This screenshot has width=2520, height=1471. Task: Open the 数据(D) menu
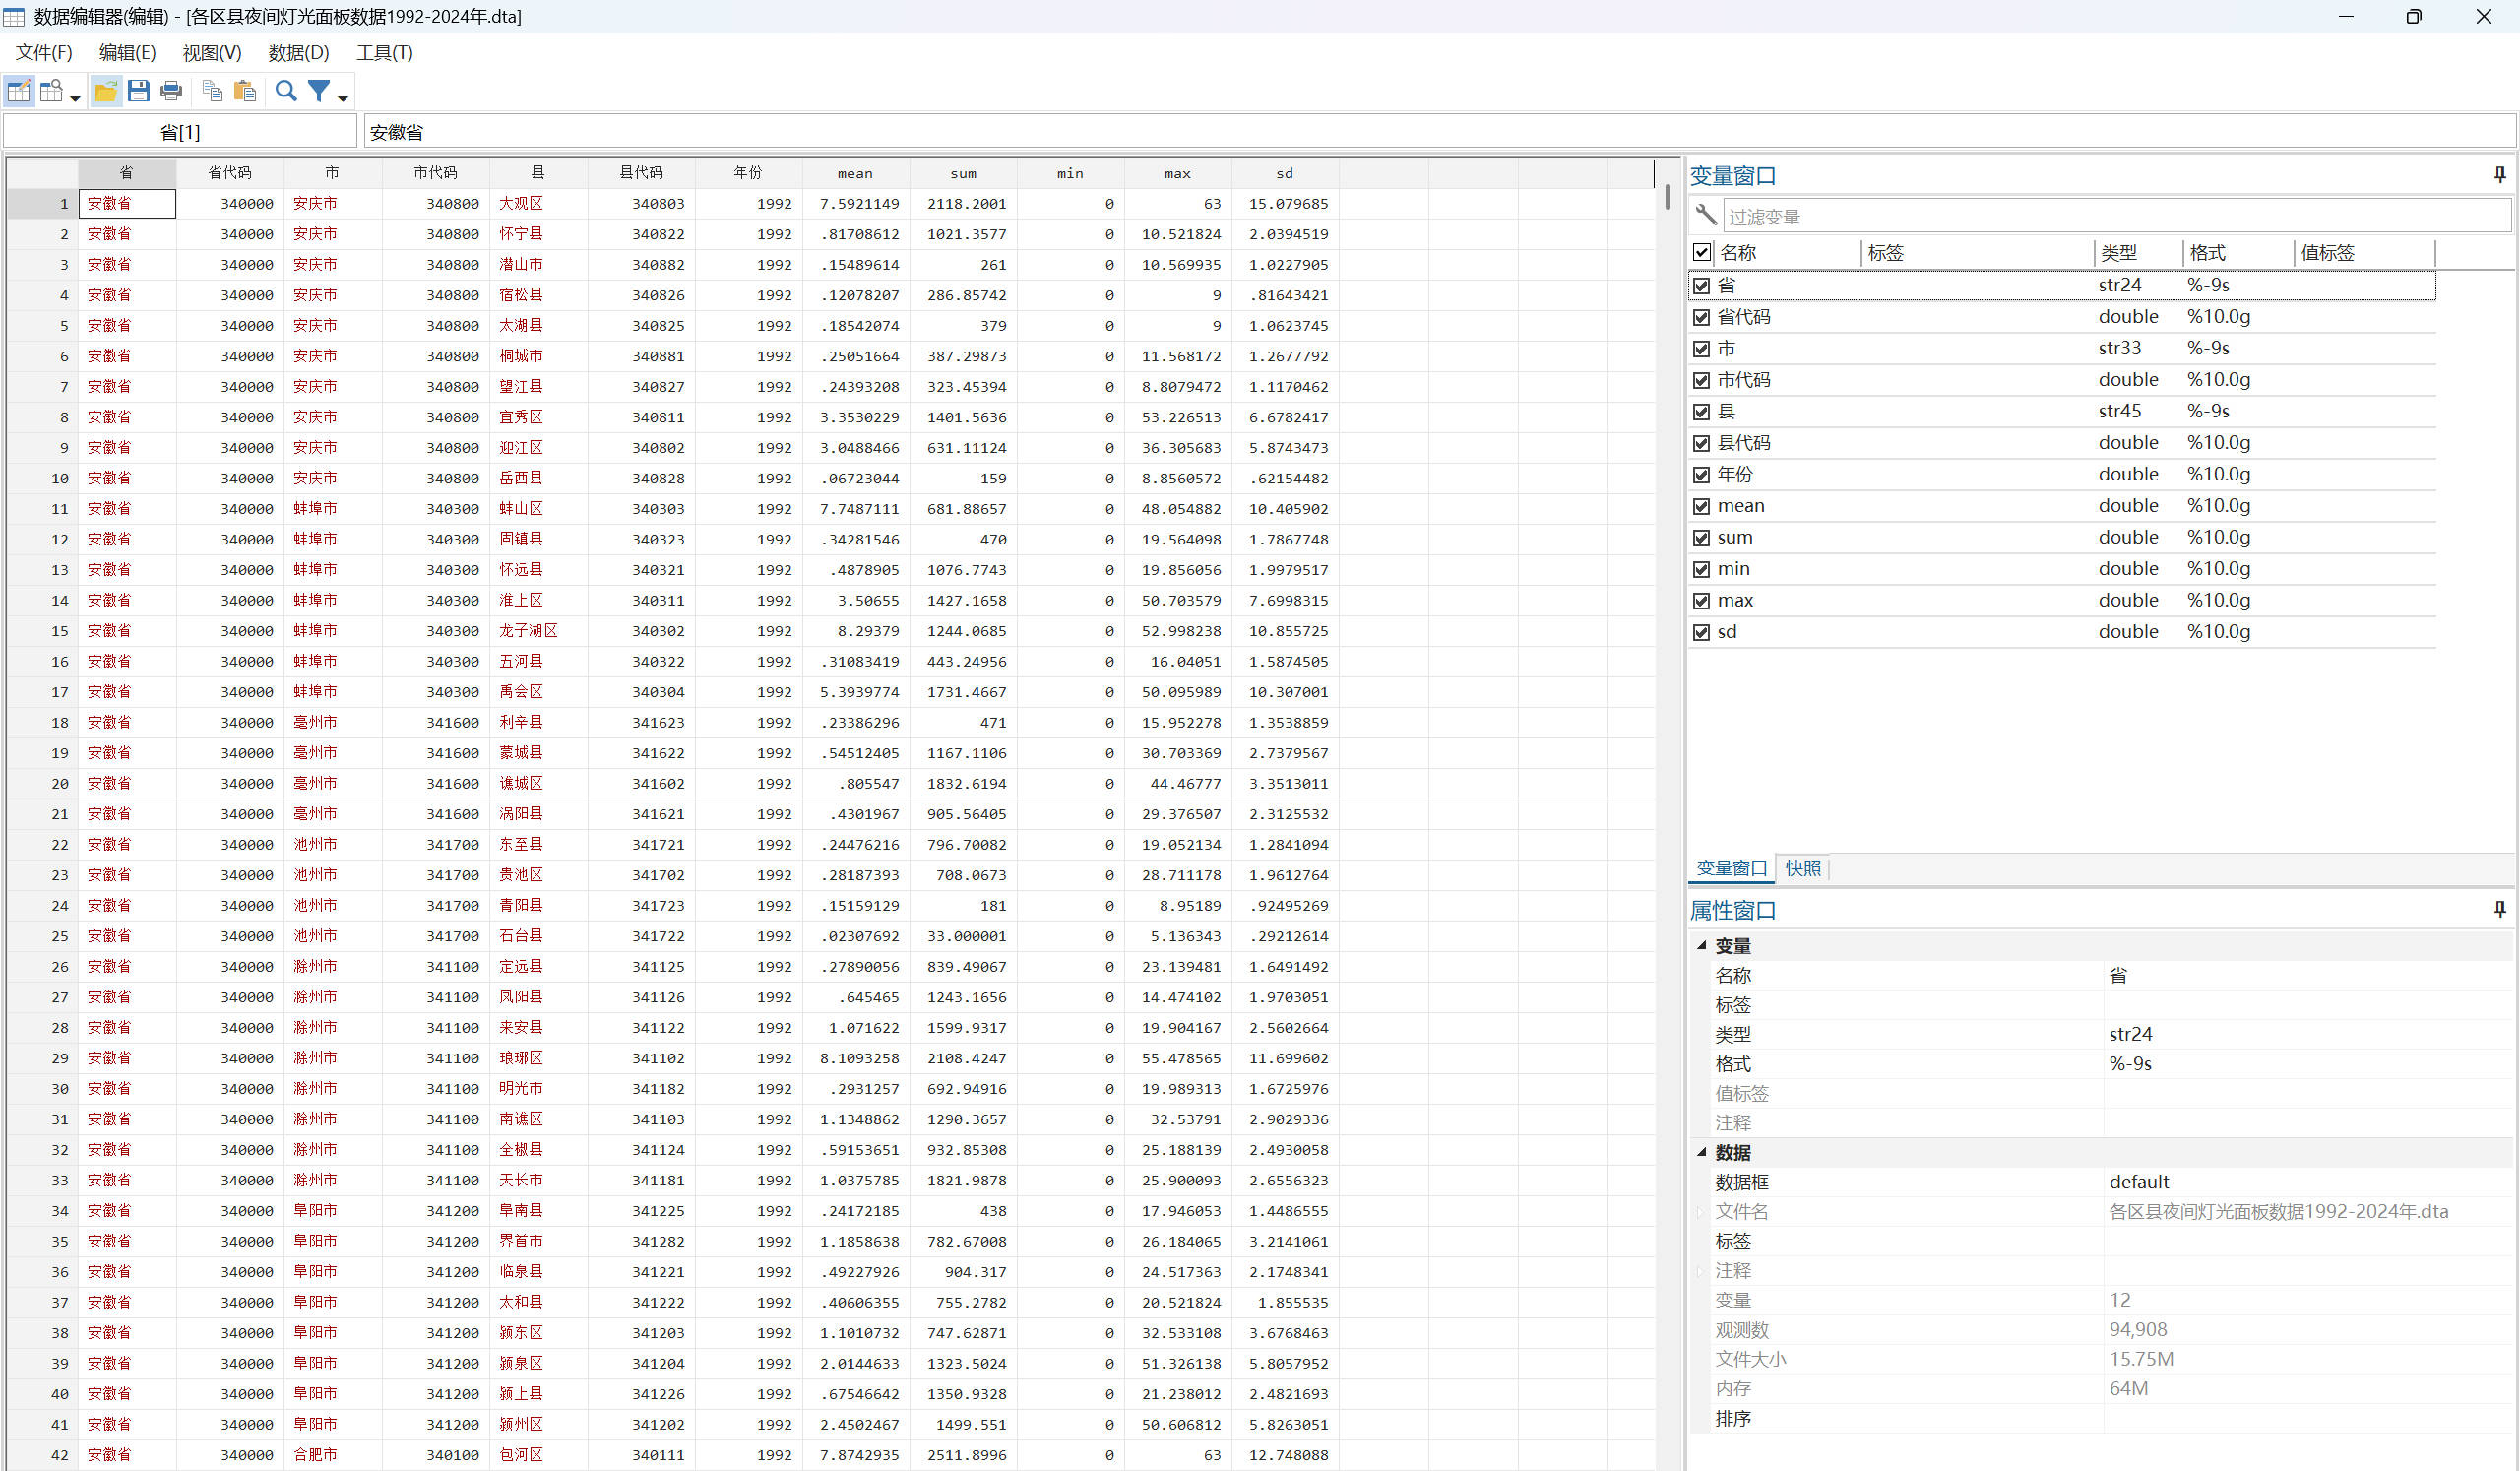298,53
